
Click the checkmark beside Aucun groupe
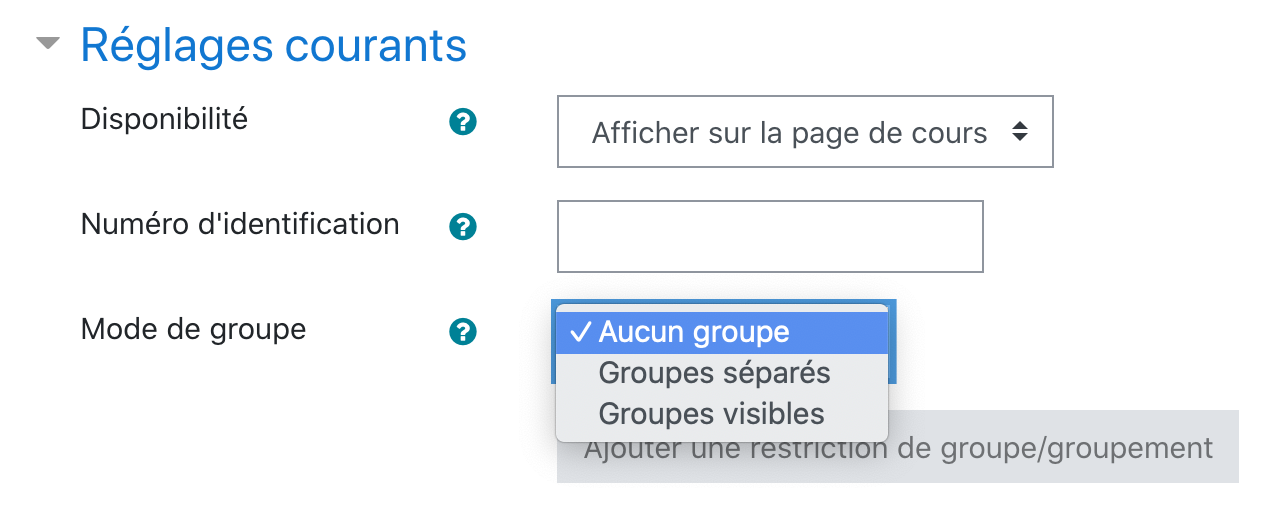tap(579, 332)
